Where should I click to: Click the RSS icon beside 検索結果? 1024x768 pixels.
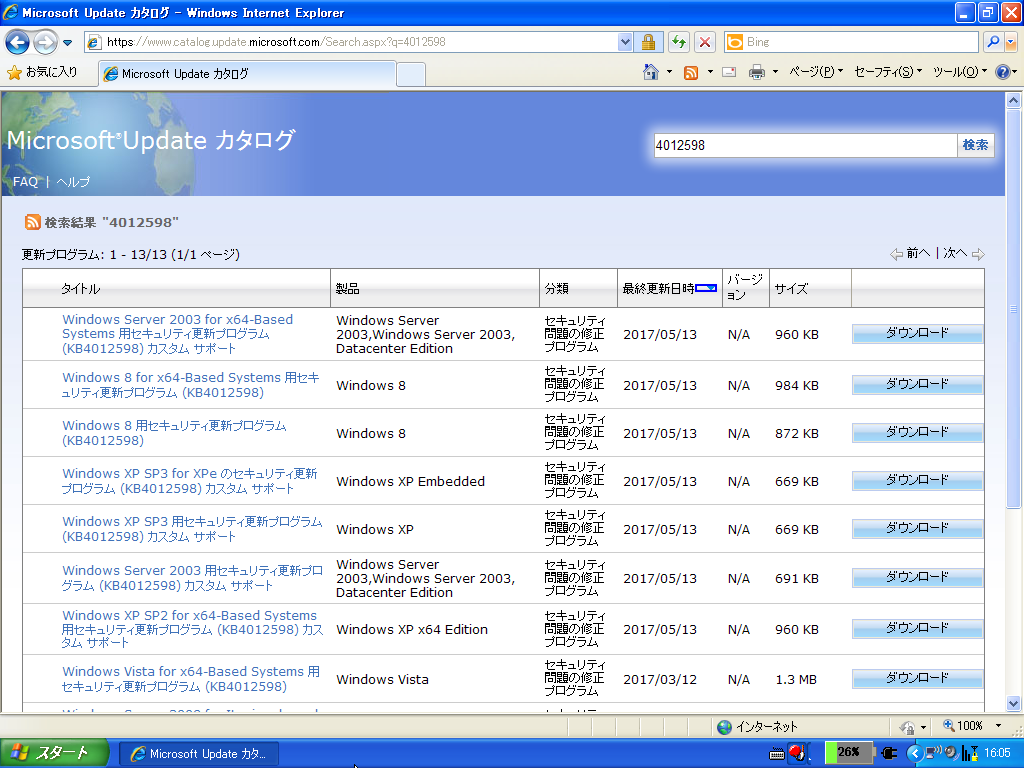click(33, 222)
